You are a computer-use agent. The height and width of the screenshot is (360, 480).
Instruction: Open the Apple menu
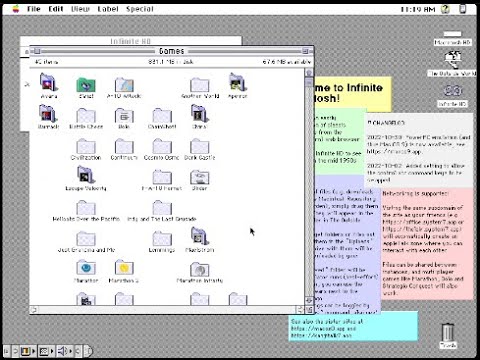(15, 9)
